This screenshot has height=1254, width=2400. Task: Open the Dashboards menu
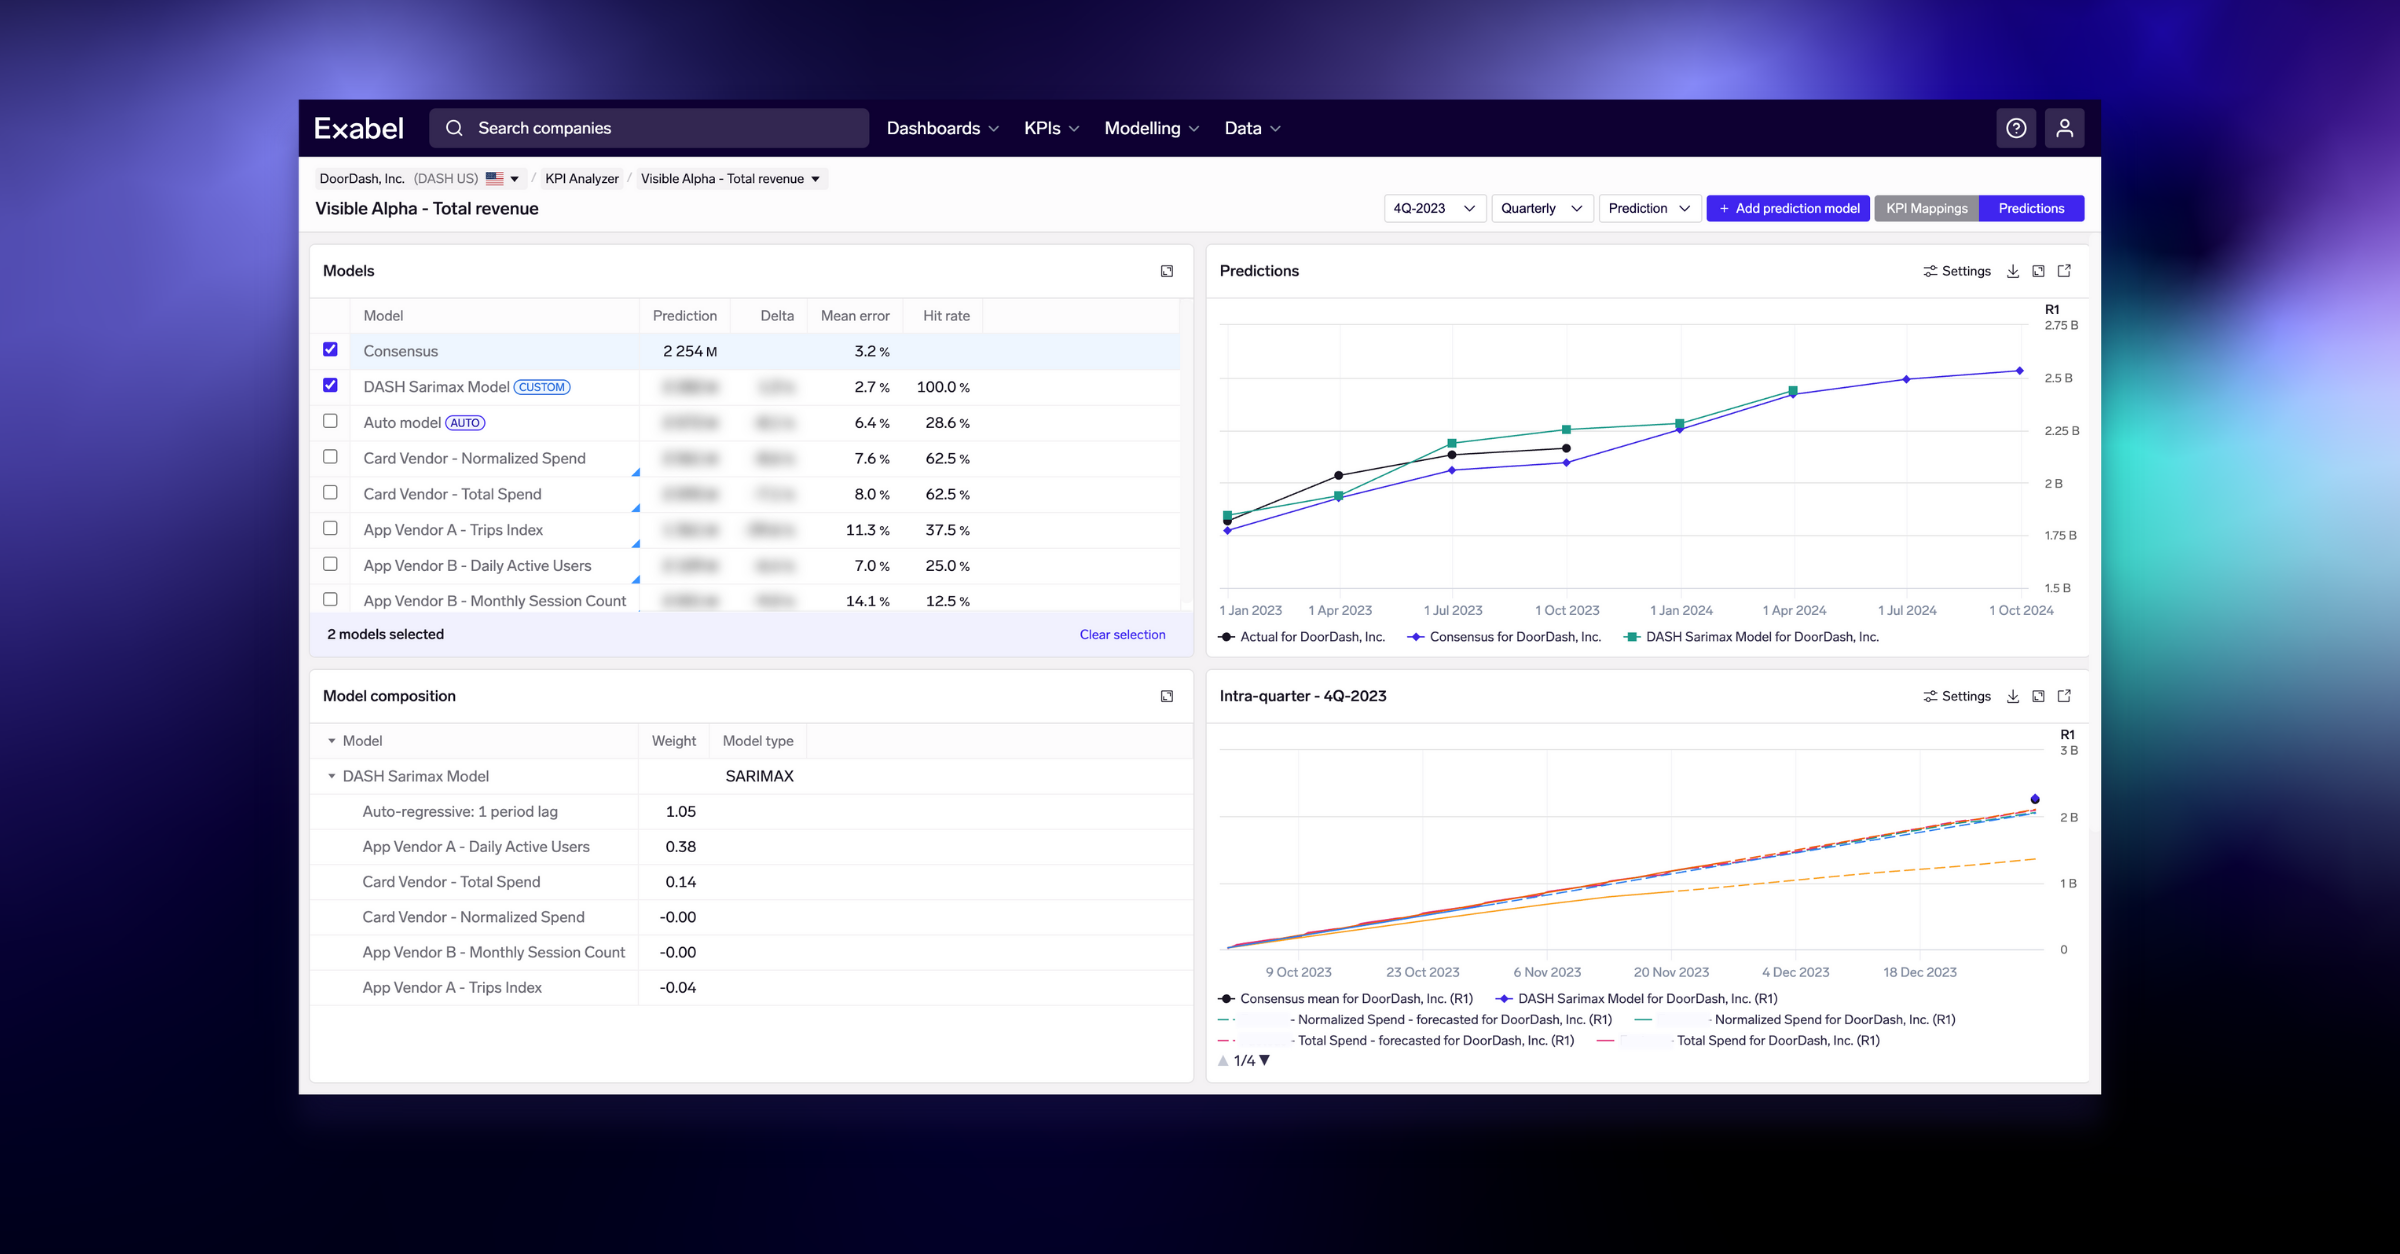(940, 127)
